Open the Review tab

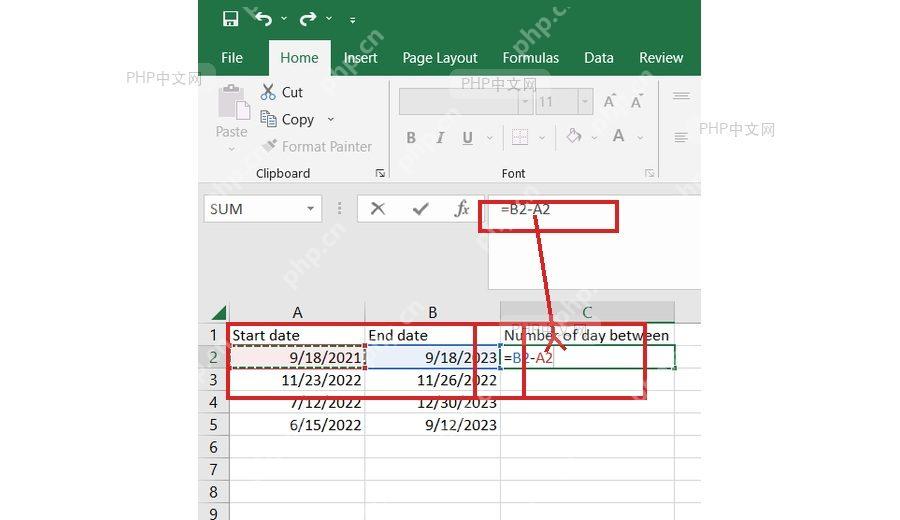661,58
